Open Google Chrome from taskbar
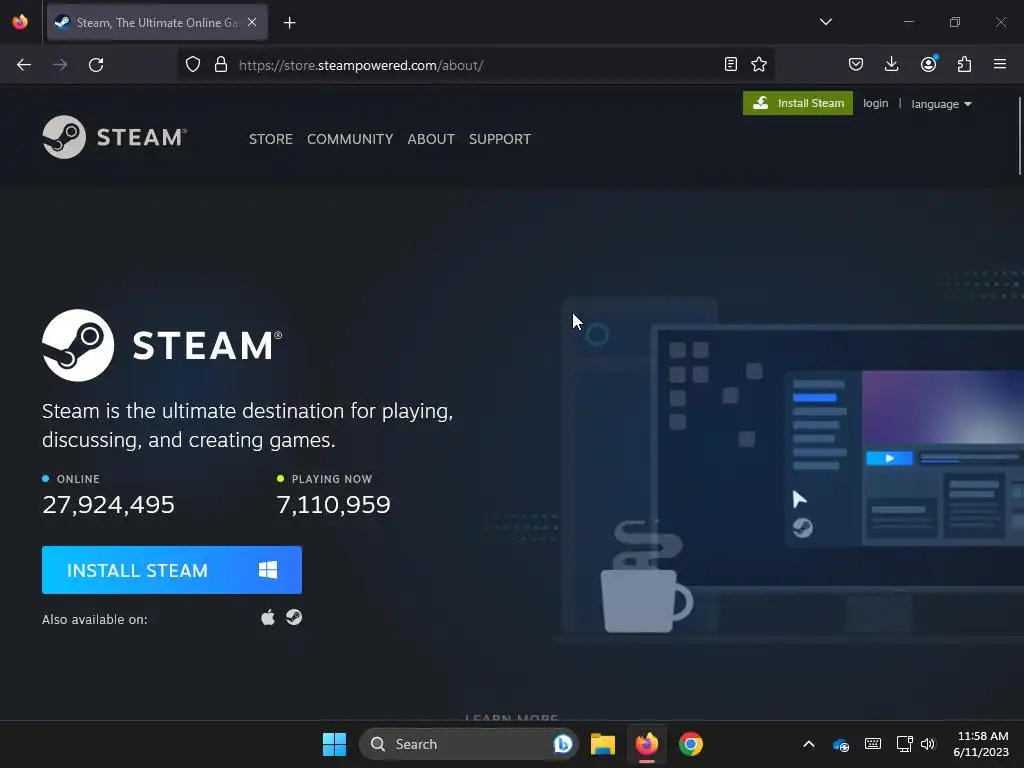Image resolution: width=1024 pixels, height=768 pixels. 691,744
